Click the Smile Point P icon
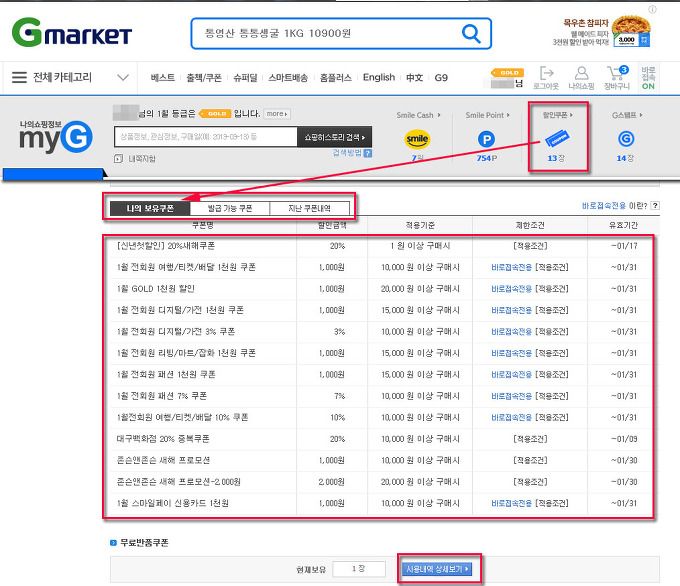 [486, 139]
